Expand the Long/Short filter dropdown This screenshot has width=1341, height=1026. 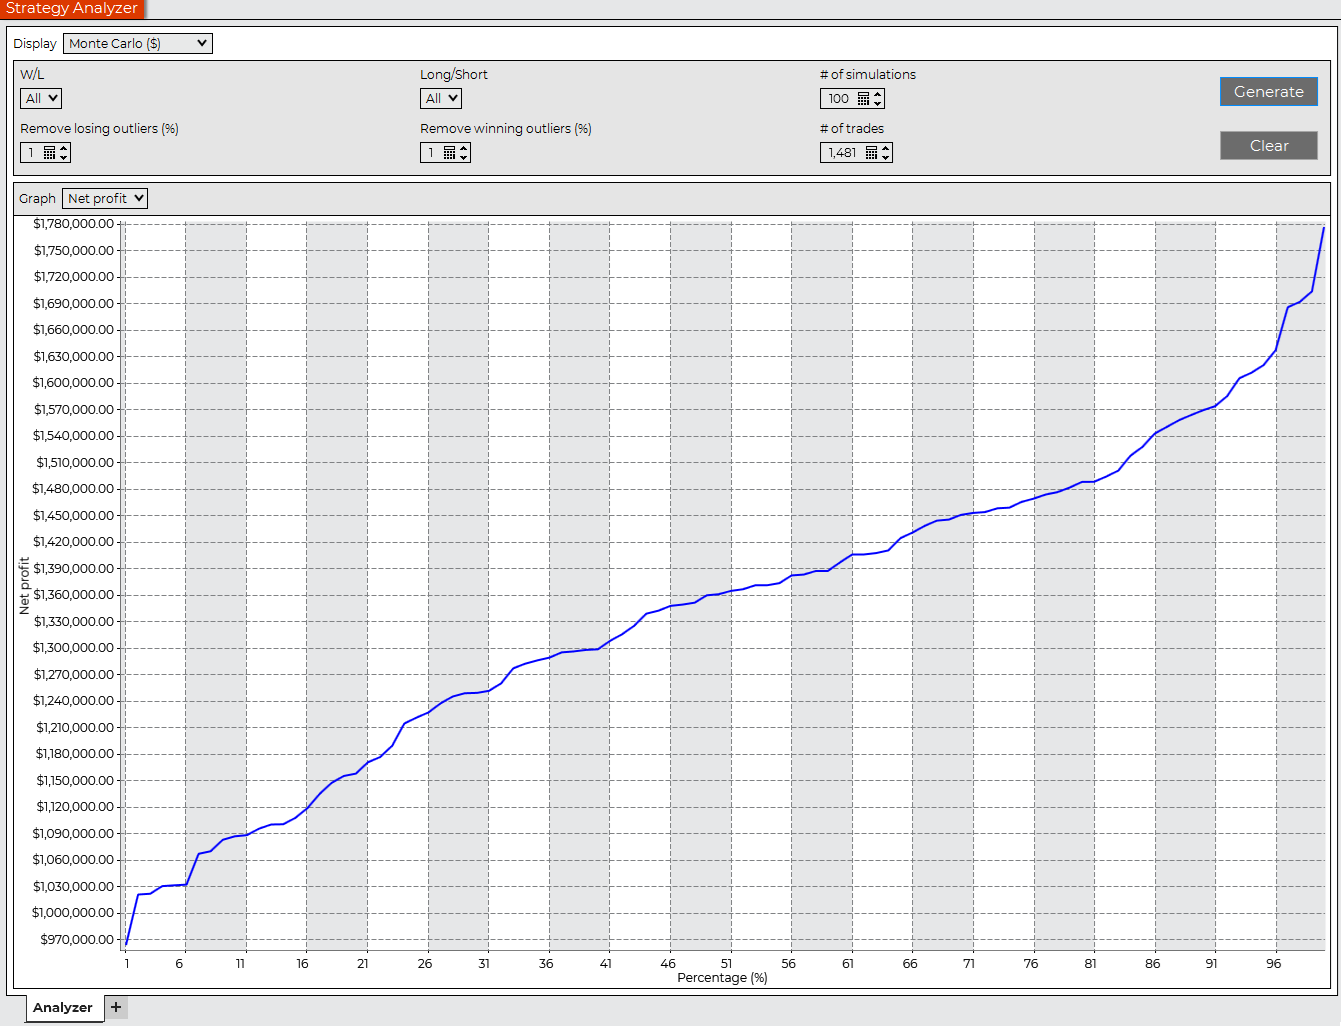click(441, 99)
